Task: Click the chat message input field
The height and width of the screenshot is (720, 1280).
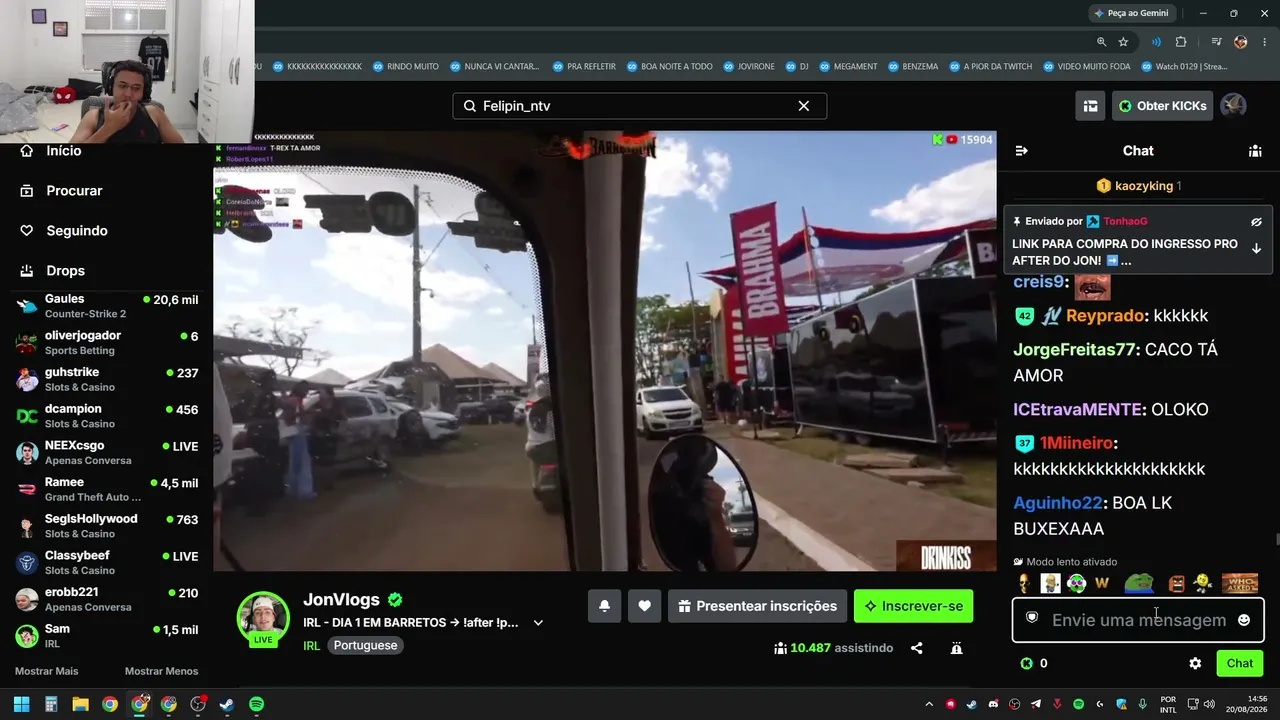Action: (x=1138, y=620)
